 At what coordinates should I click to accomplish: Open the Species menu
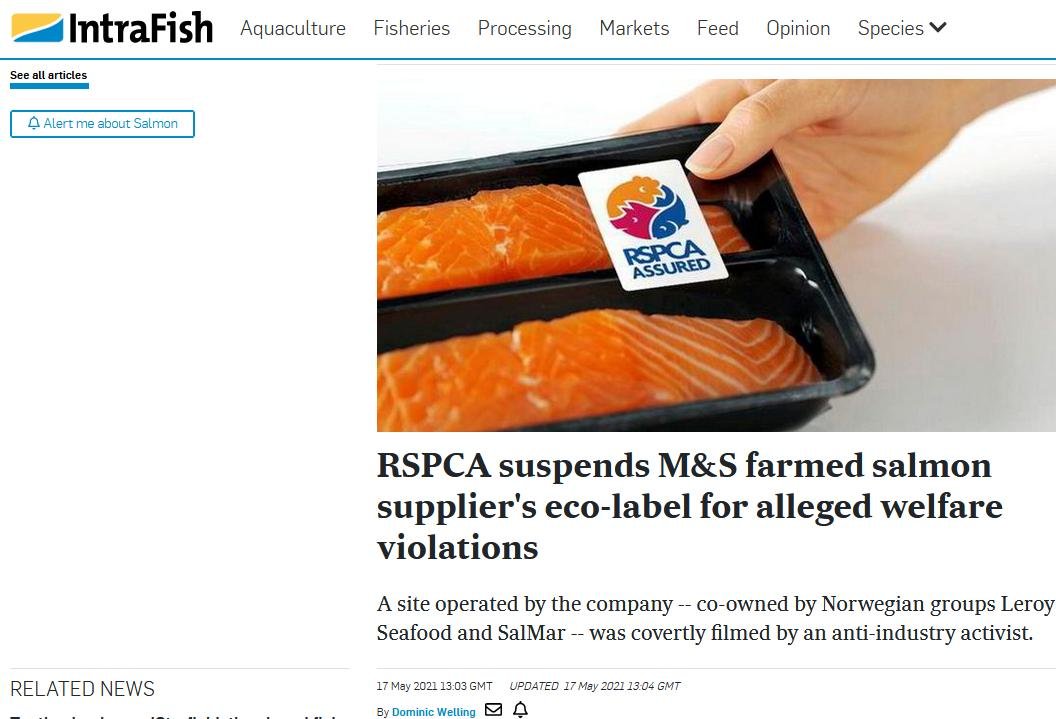[890, 28]
